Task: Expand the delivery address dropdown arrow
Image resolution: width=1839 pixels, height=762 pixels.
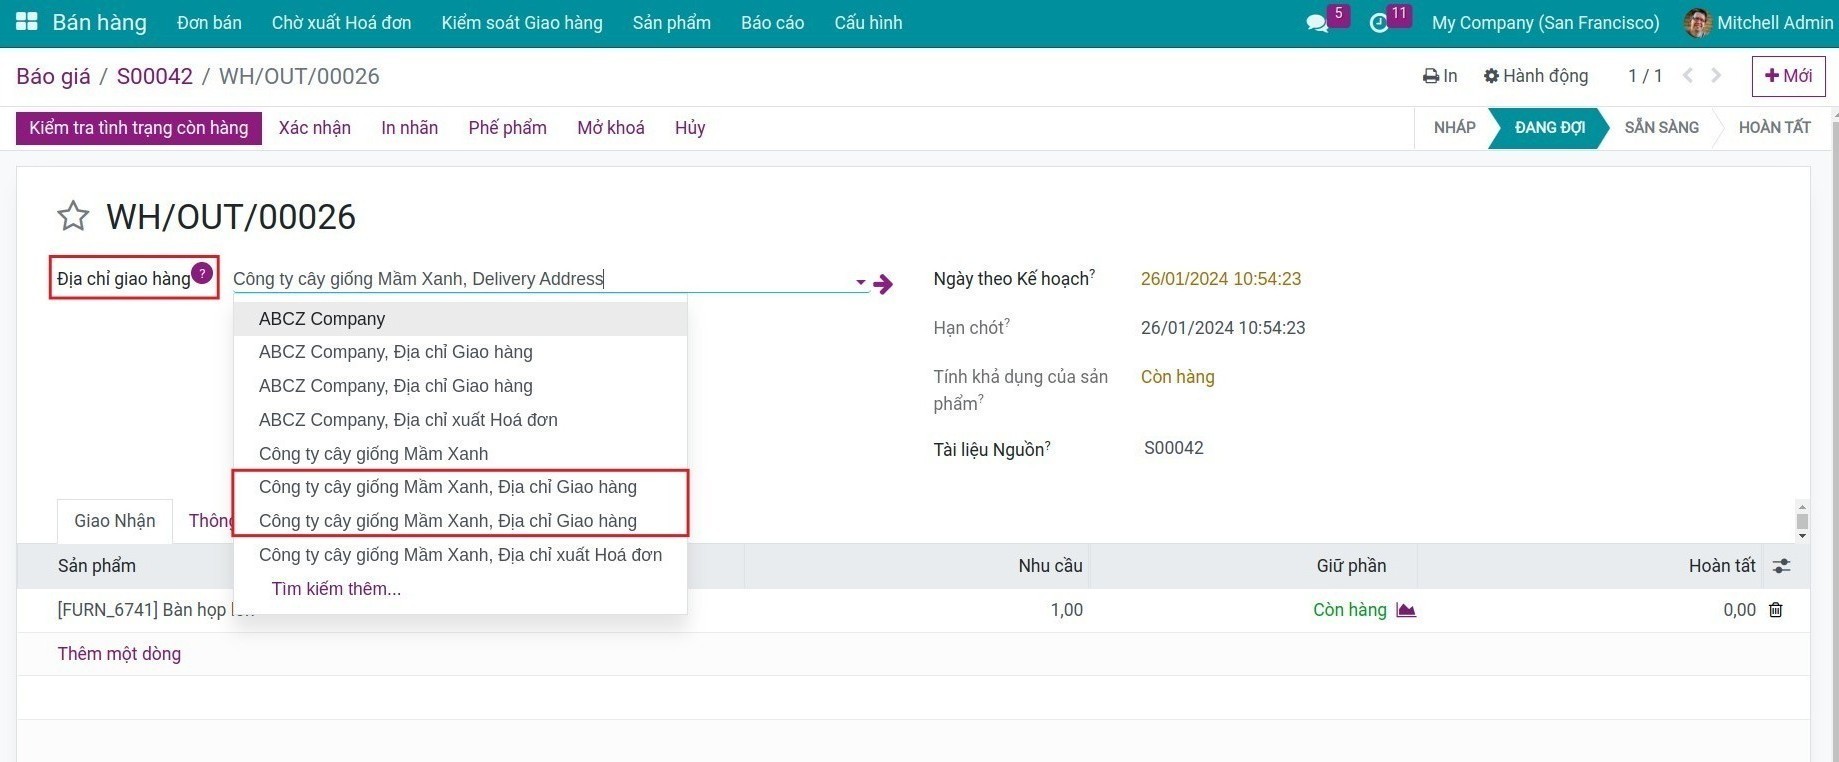Action: coord(860,282)
